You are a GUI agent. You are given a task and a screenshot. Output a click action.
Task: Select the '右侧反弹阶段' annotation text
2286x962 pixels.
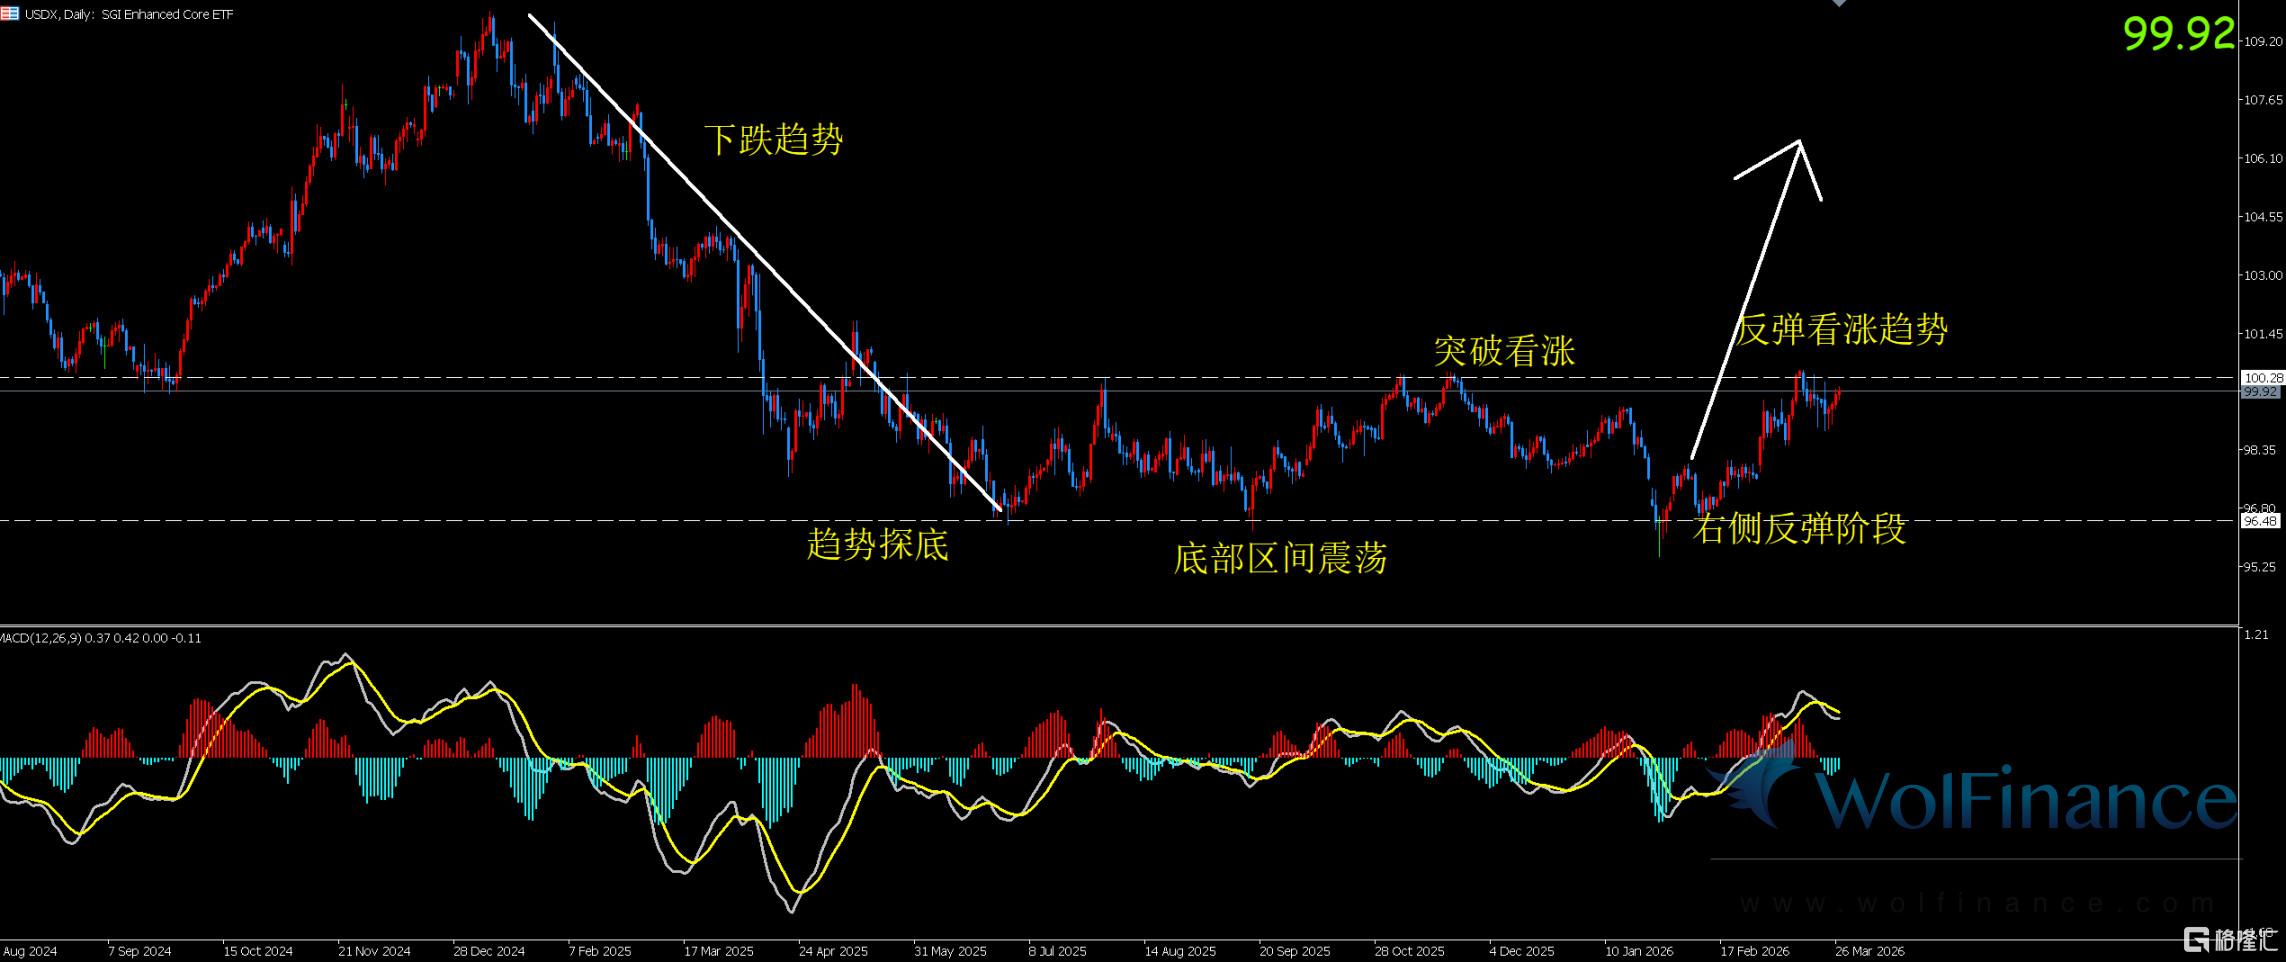tap(1799, 529)
